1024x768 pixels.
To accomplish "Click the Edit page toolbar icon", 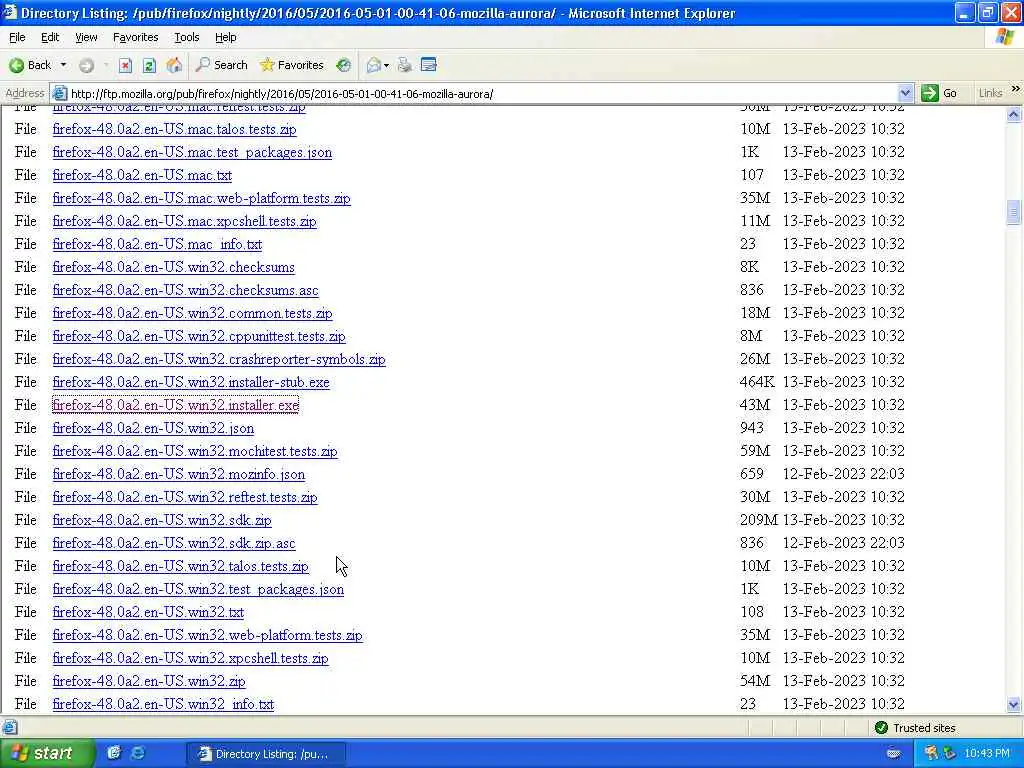I will (428, 65).
